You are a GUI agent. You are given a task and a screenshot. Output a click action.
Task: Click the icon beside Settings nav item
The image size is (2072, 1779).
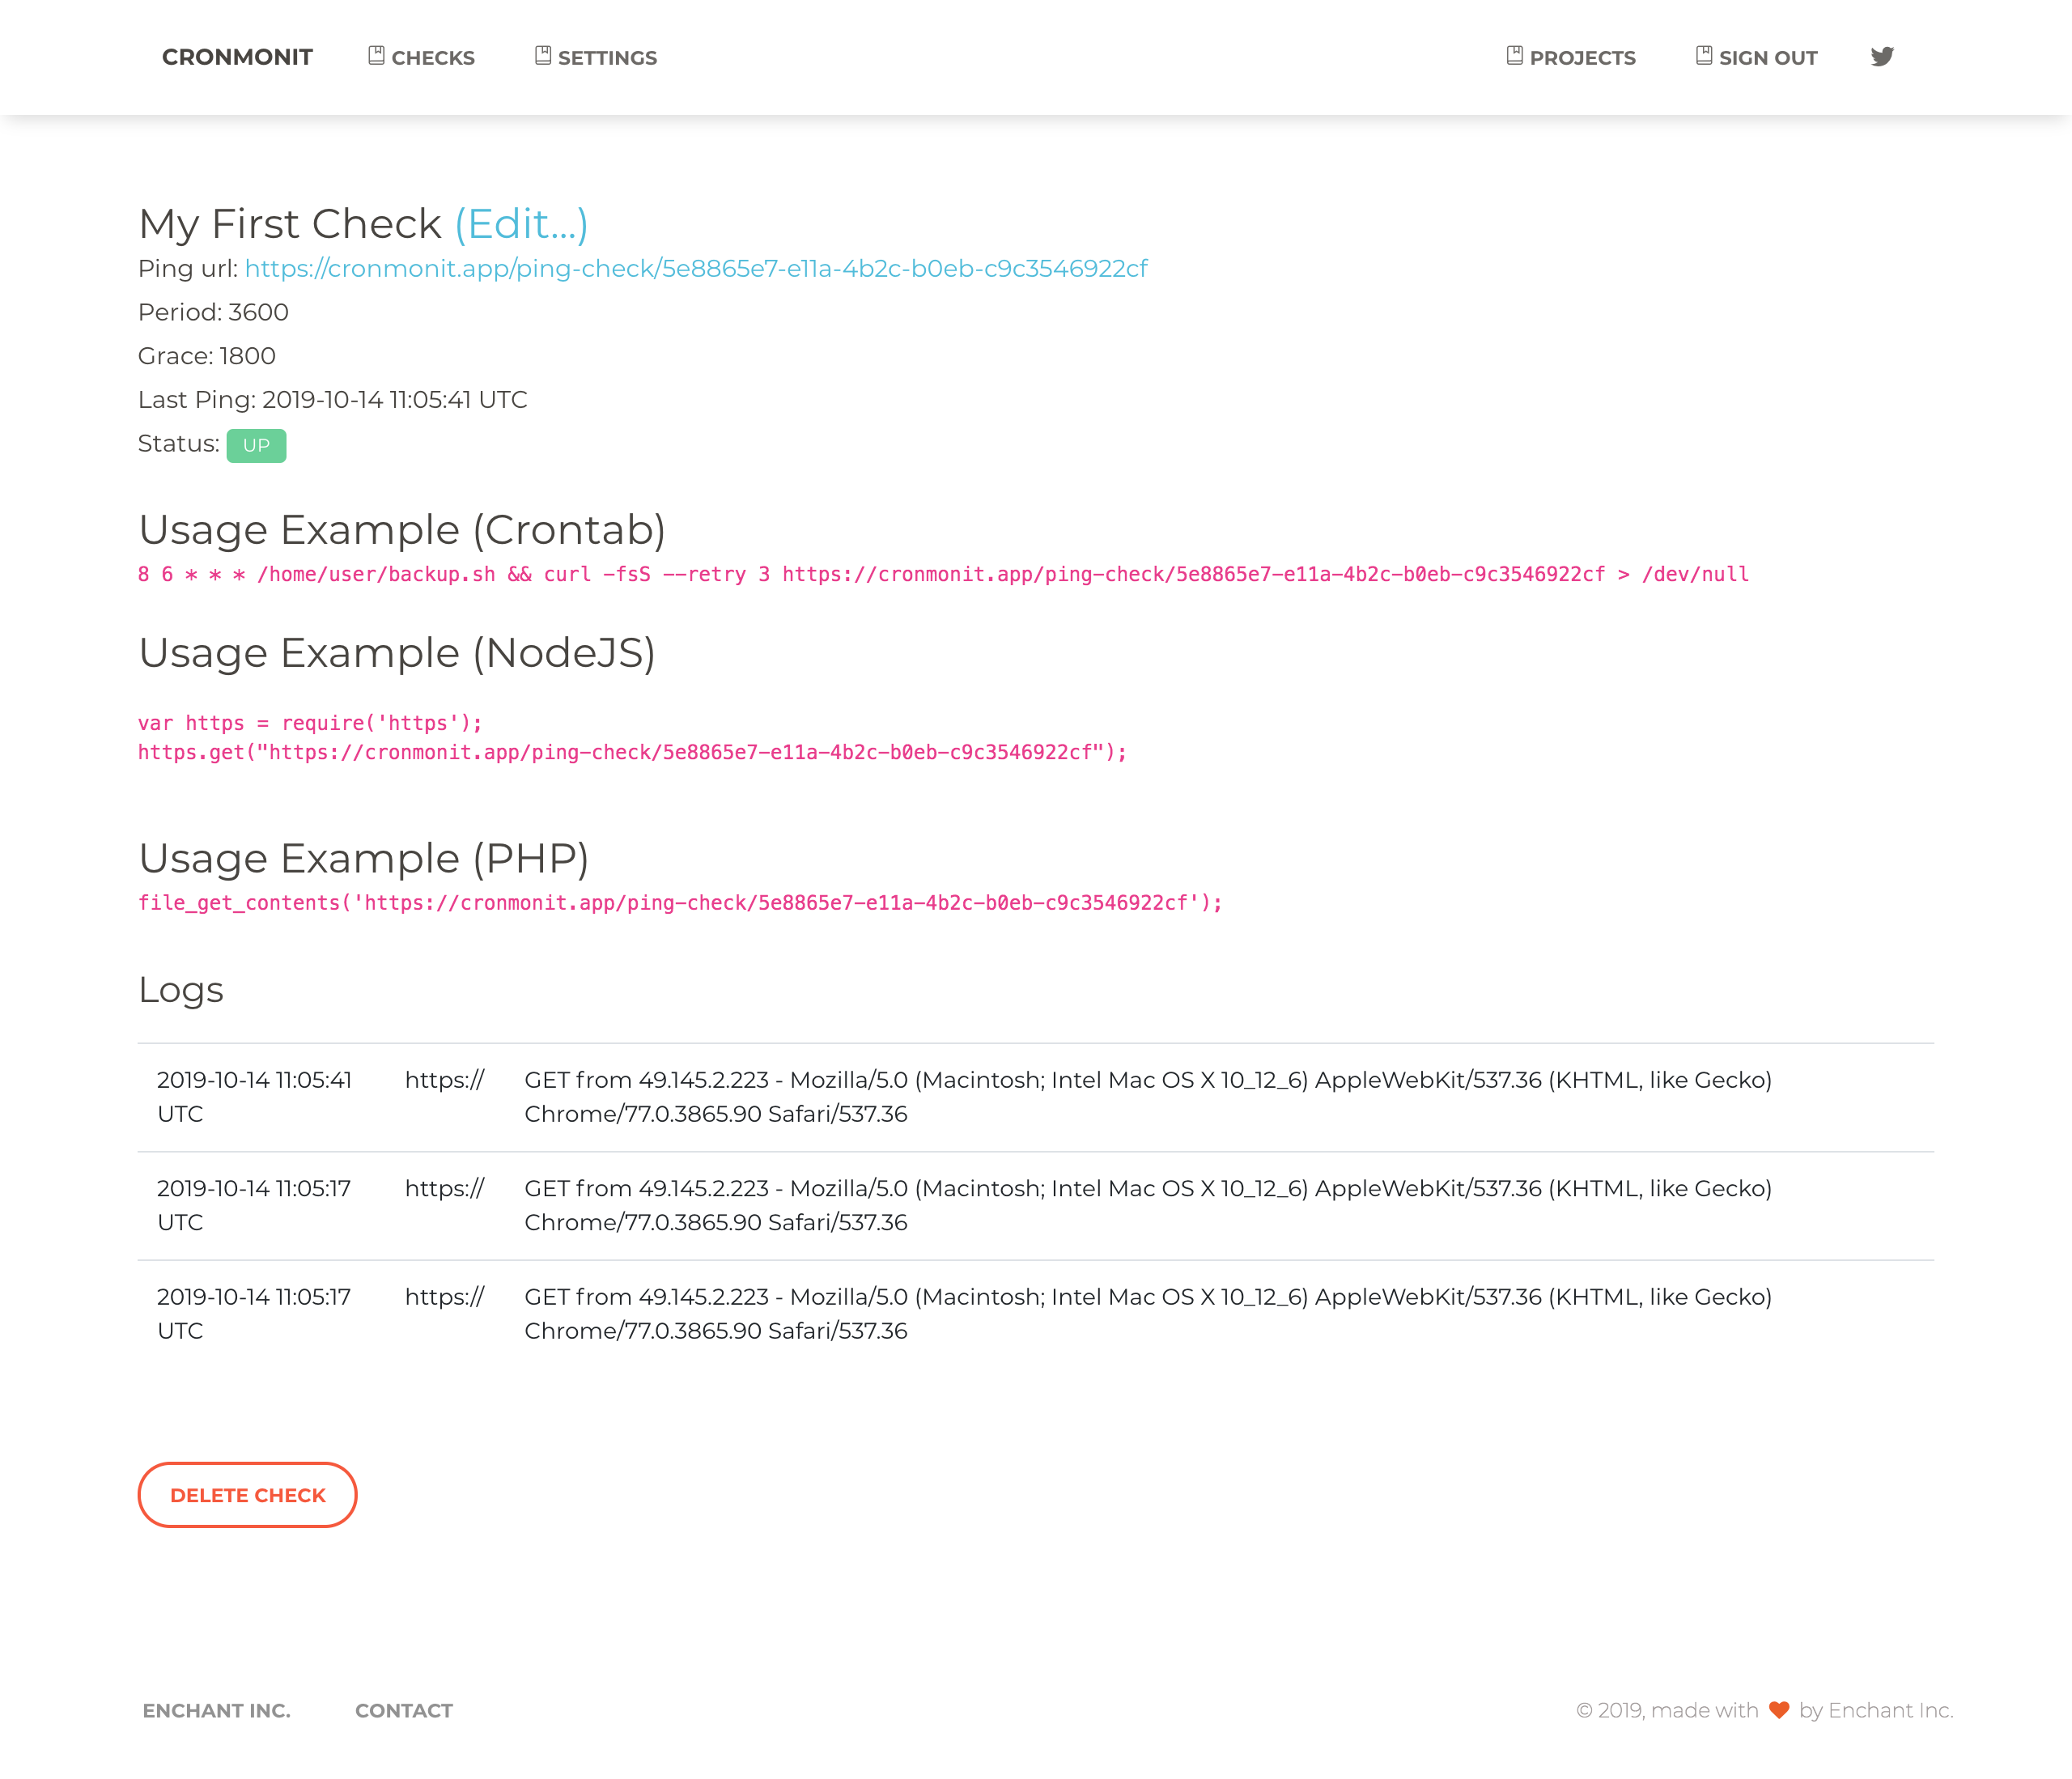(x=543, y=56)
